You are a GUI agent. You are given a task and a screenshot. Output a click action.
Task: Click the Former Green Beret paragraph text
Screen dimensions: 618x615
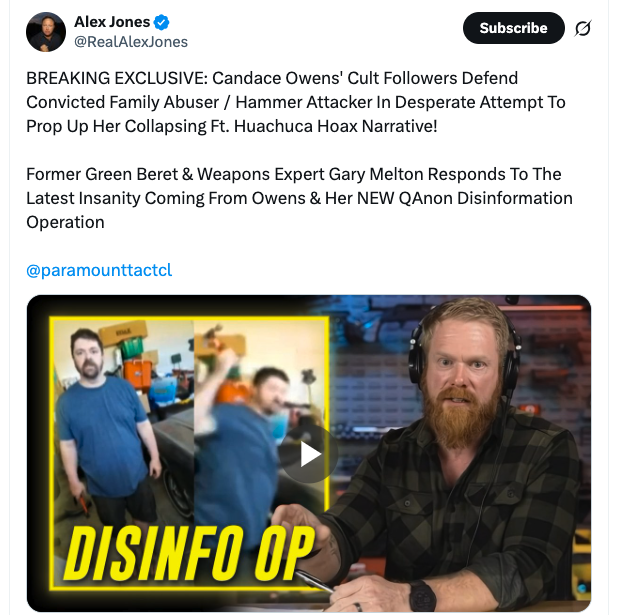pyautogui.click(x=299, y=198)
